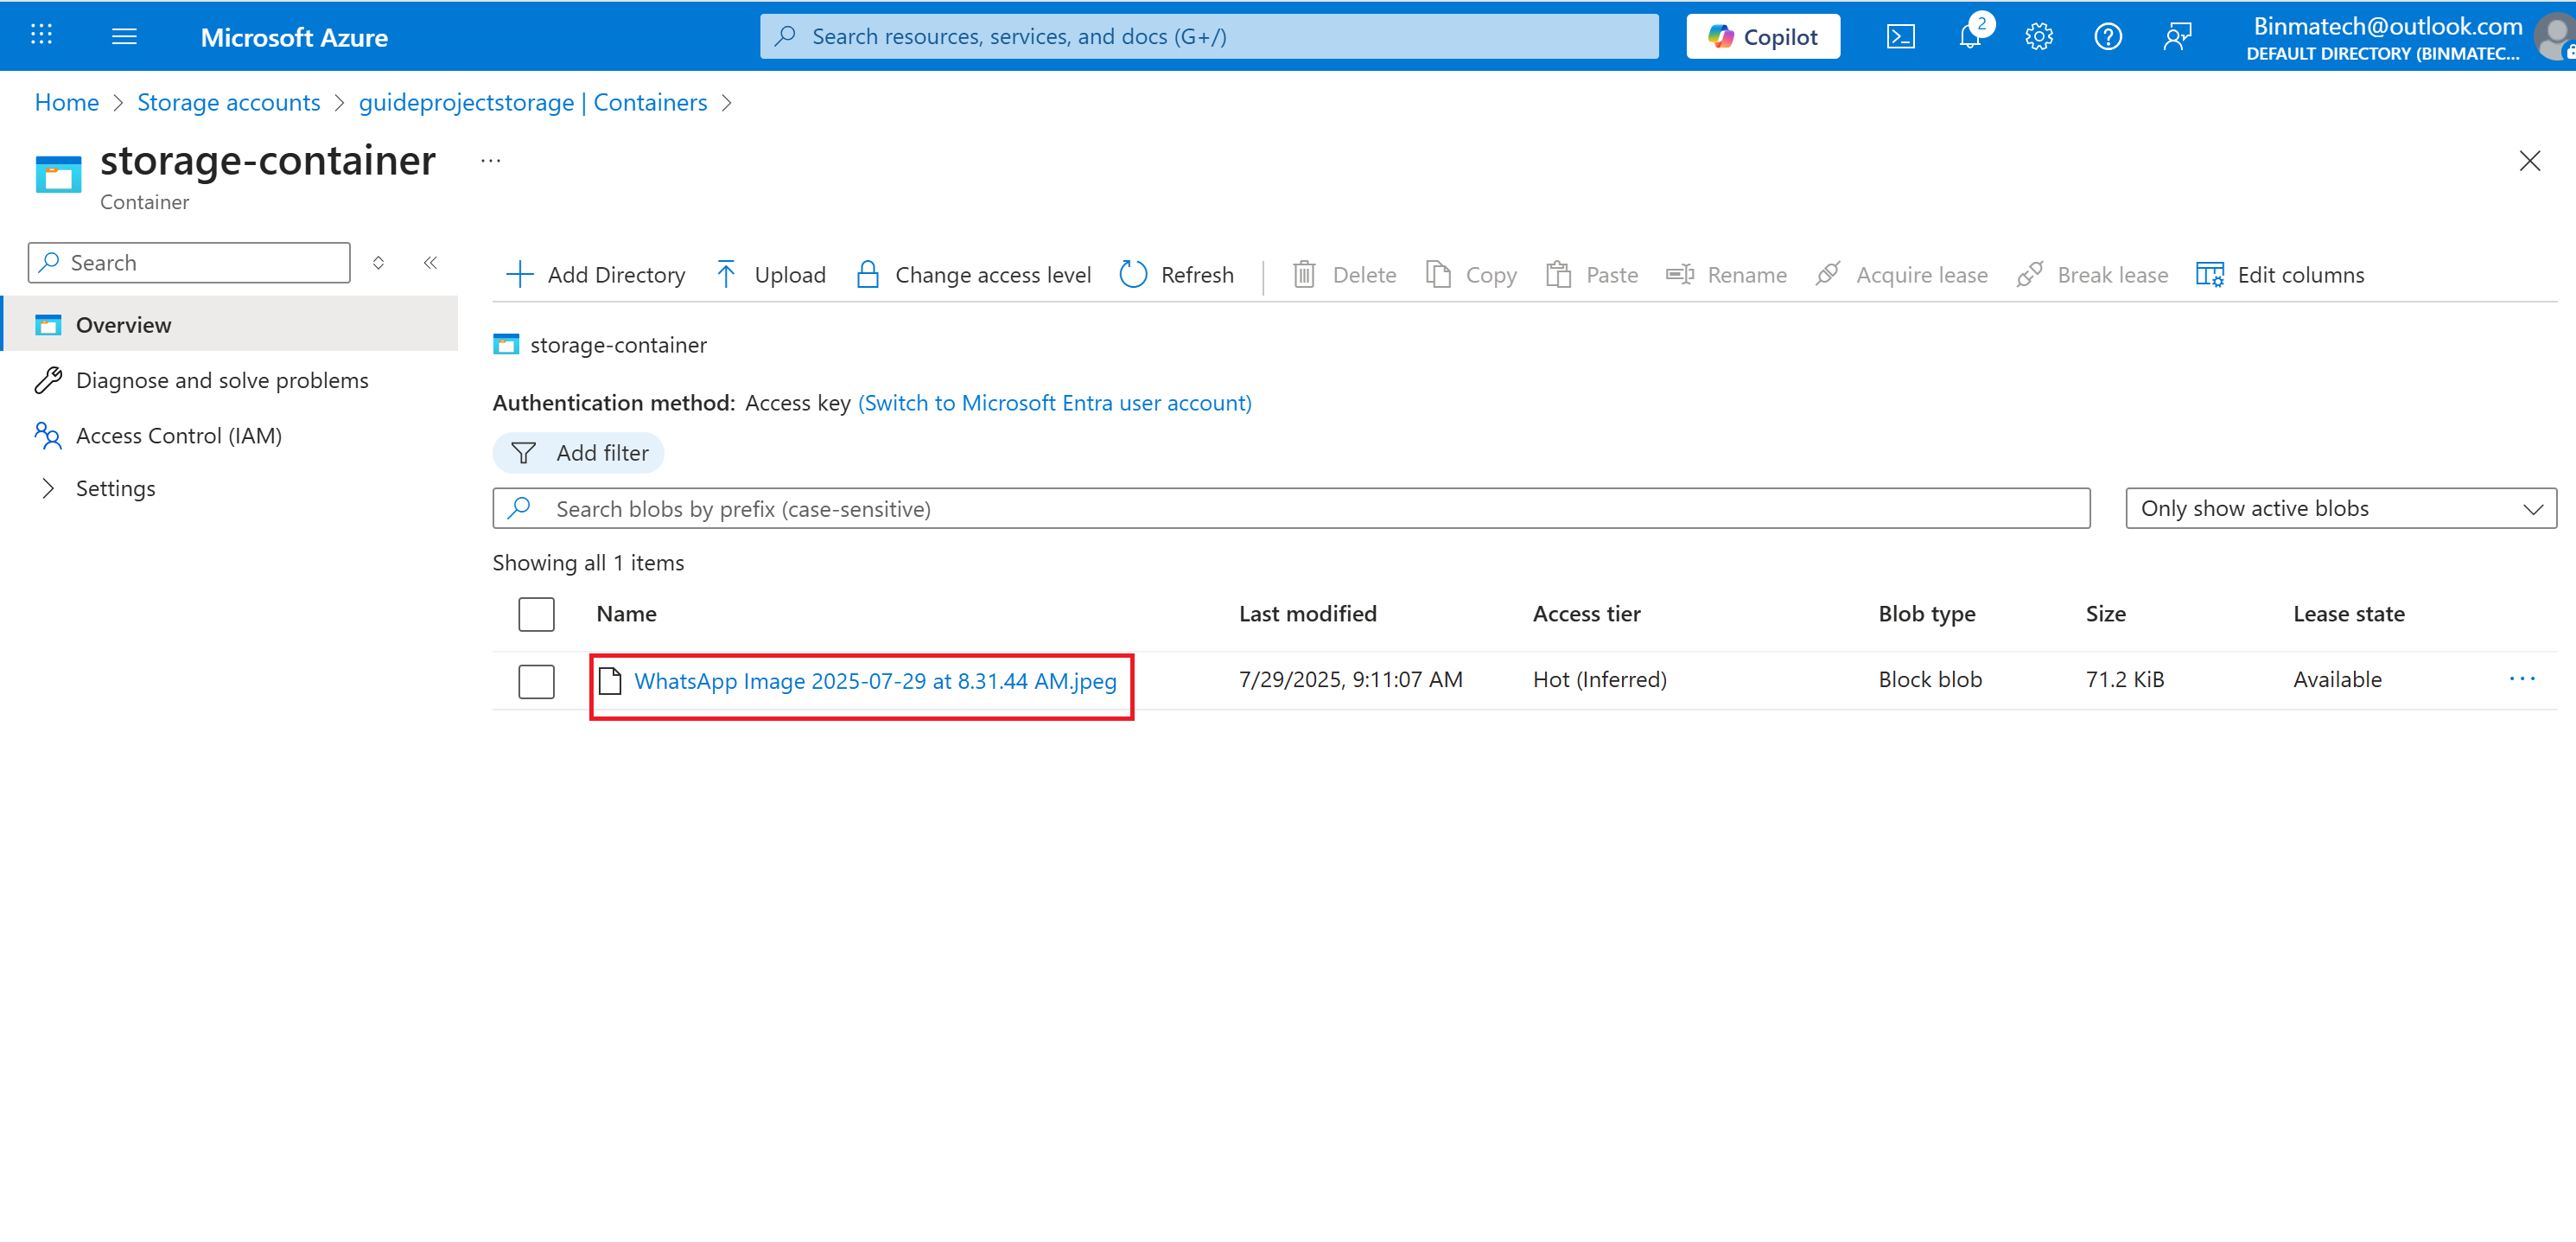Screen dimensions: 2576x1242
Task: Open the notifications bell
Action: click(1970, 37)
